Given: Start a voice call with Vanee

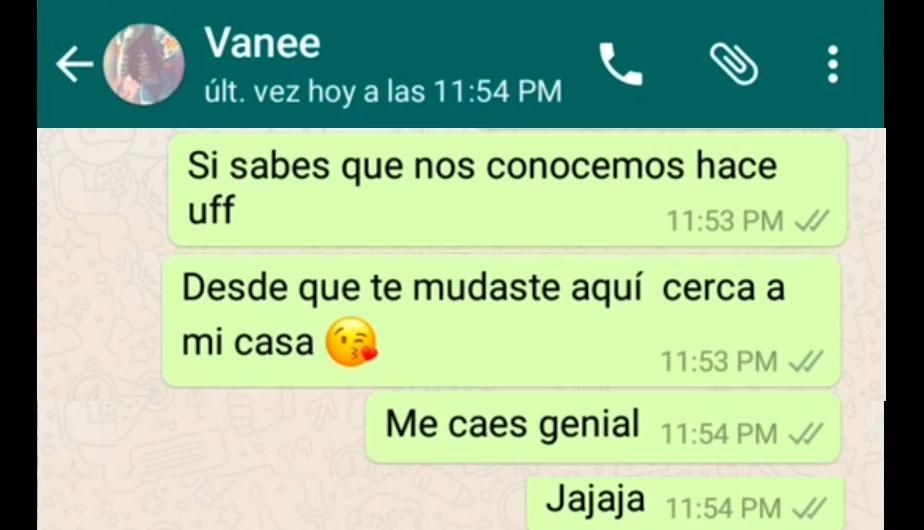Looking at the screenshot, I should point(621,64).
